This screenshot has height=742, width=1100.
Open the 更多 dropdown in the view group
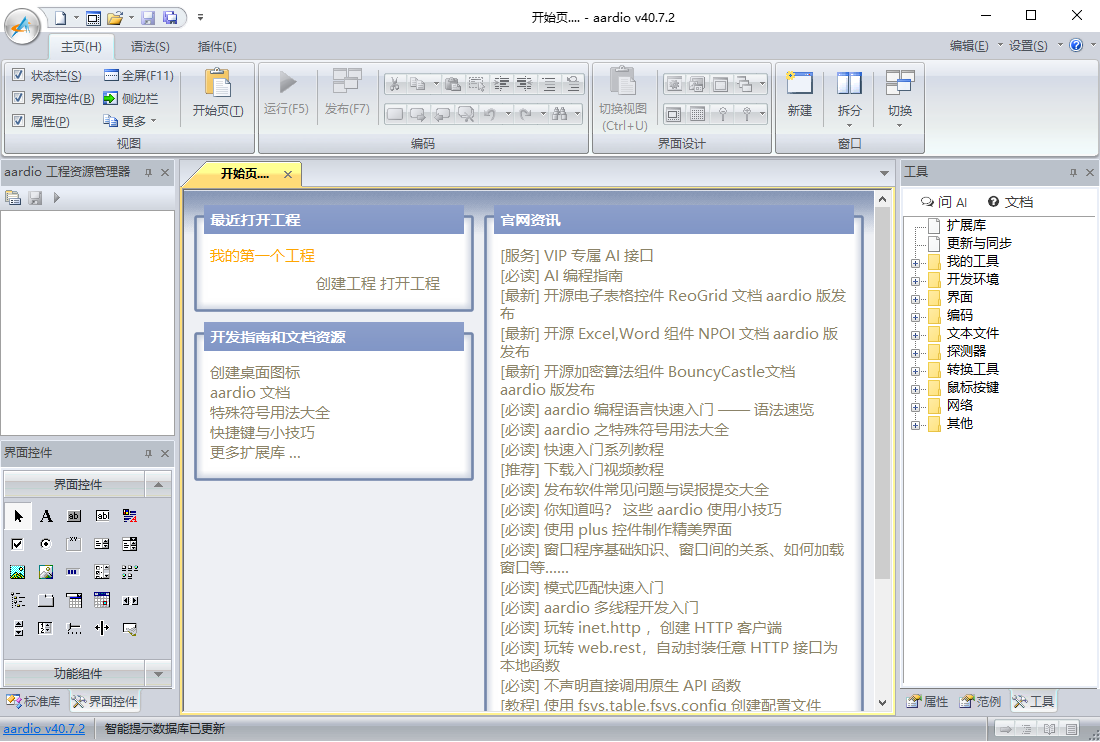pyautogui.click(x=130, y=121)
